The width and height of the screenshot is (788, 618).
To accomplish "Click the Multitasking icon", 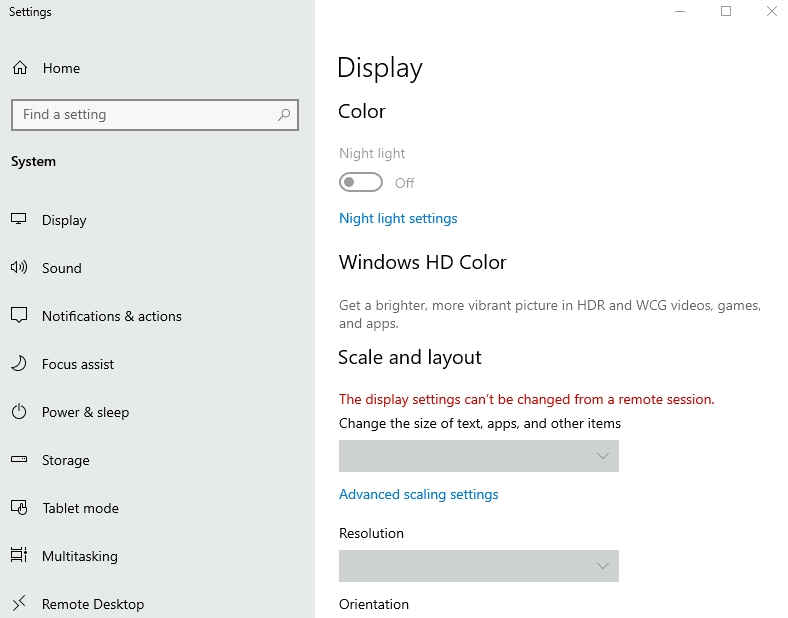I will 19,556.
